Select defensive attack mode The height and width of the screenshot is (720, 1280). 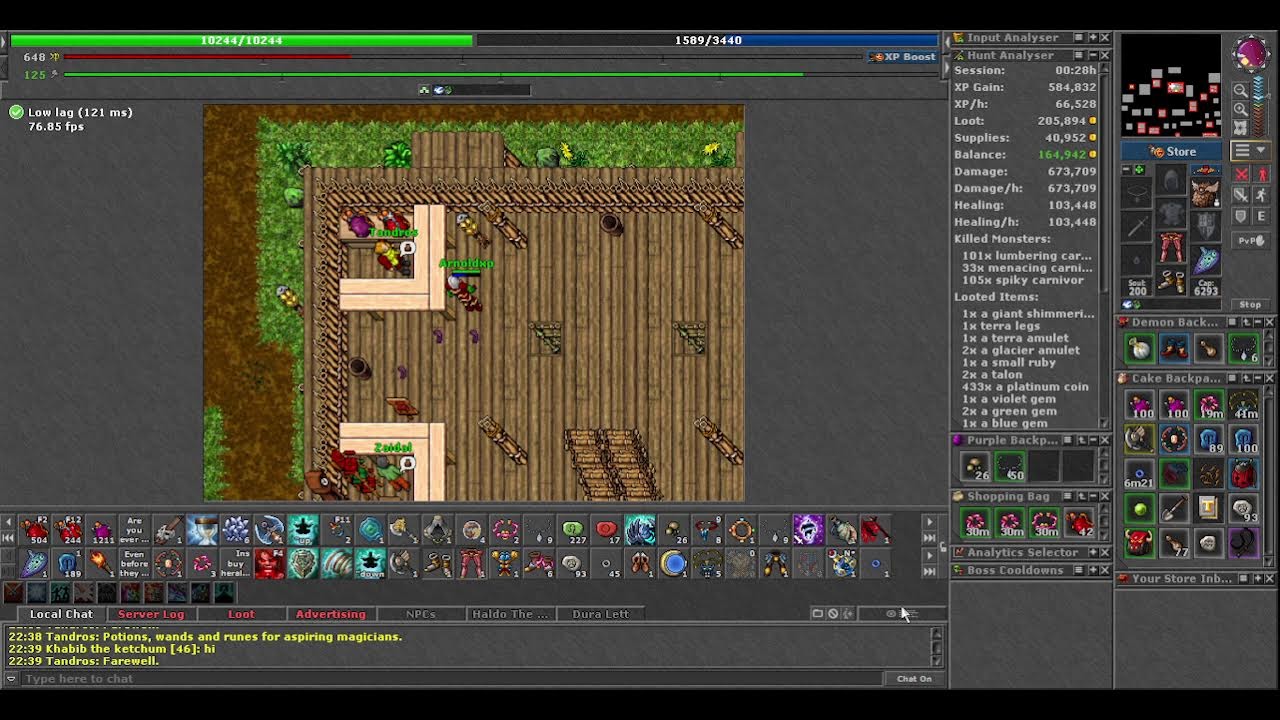[x=1242, y=216]
